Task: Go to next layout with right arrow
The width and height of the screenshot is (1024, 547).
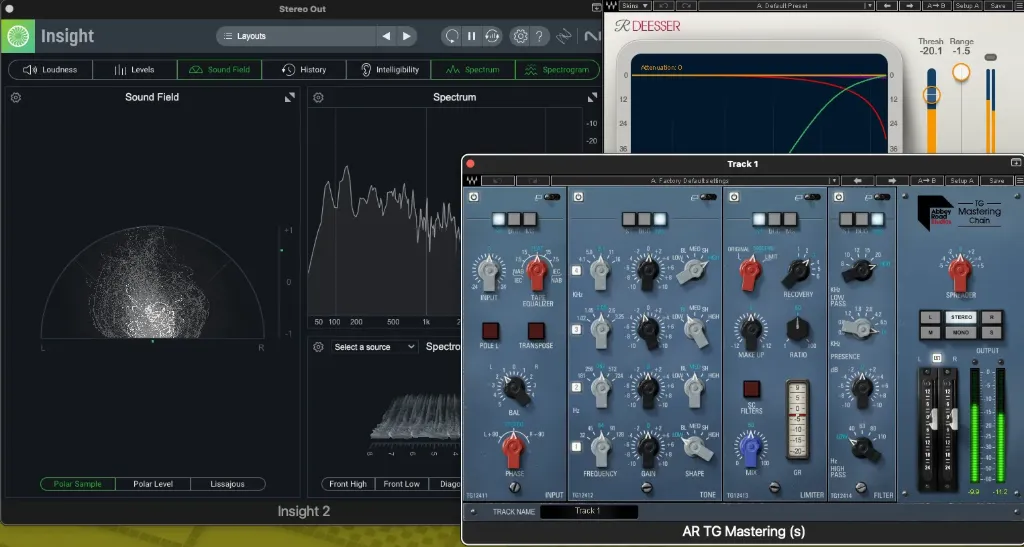Action: click(407, 36)
